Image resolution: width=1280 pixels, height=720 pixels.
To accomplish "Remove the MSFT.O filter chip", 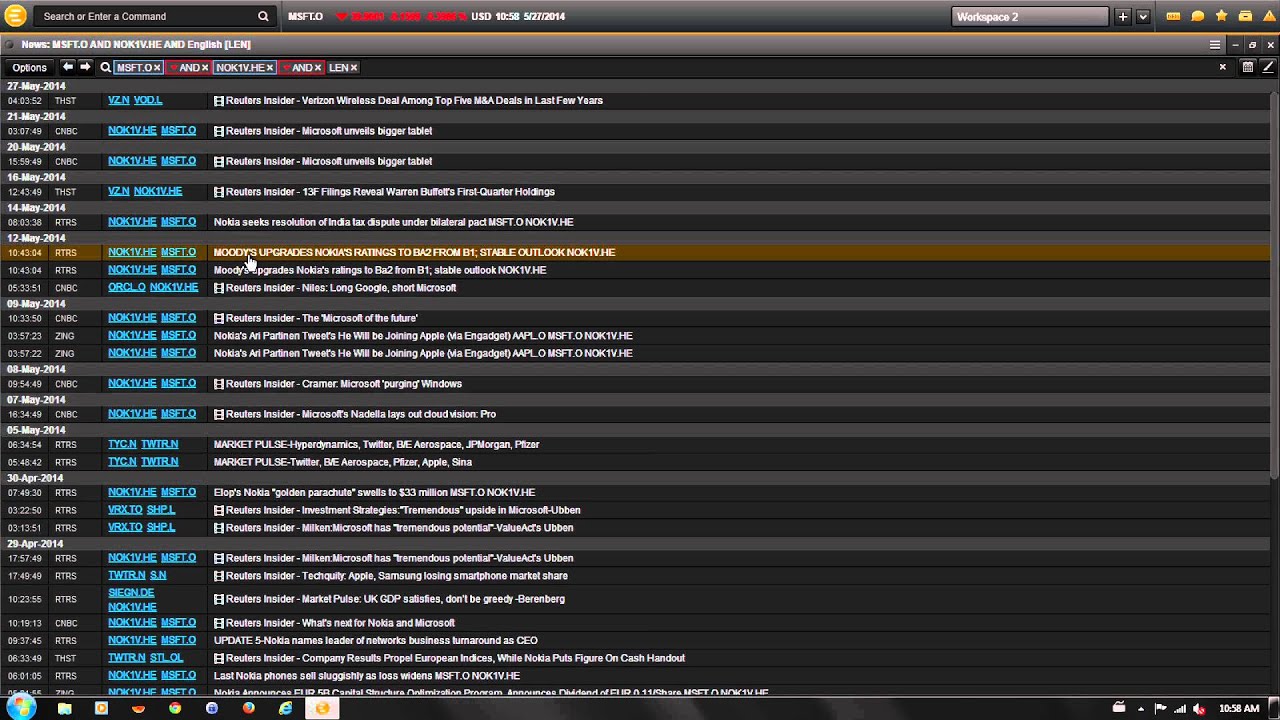I will 157,67.
